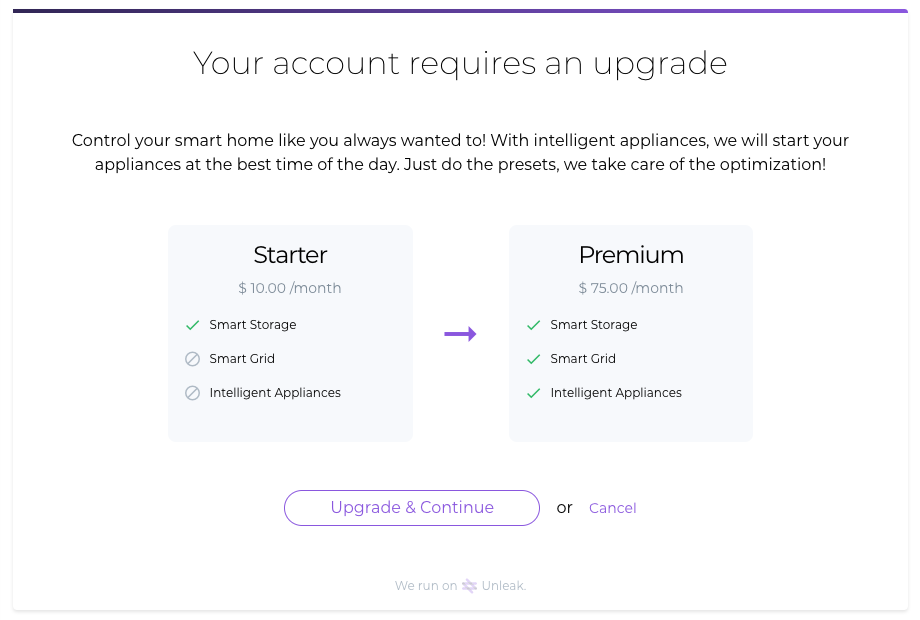Screen dimensions: 920x620
Task: Click the $ 10.00 /month price
Action: [x=290, y=288]
